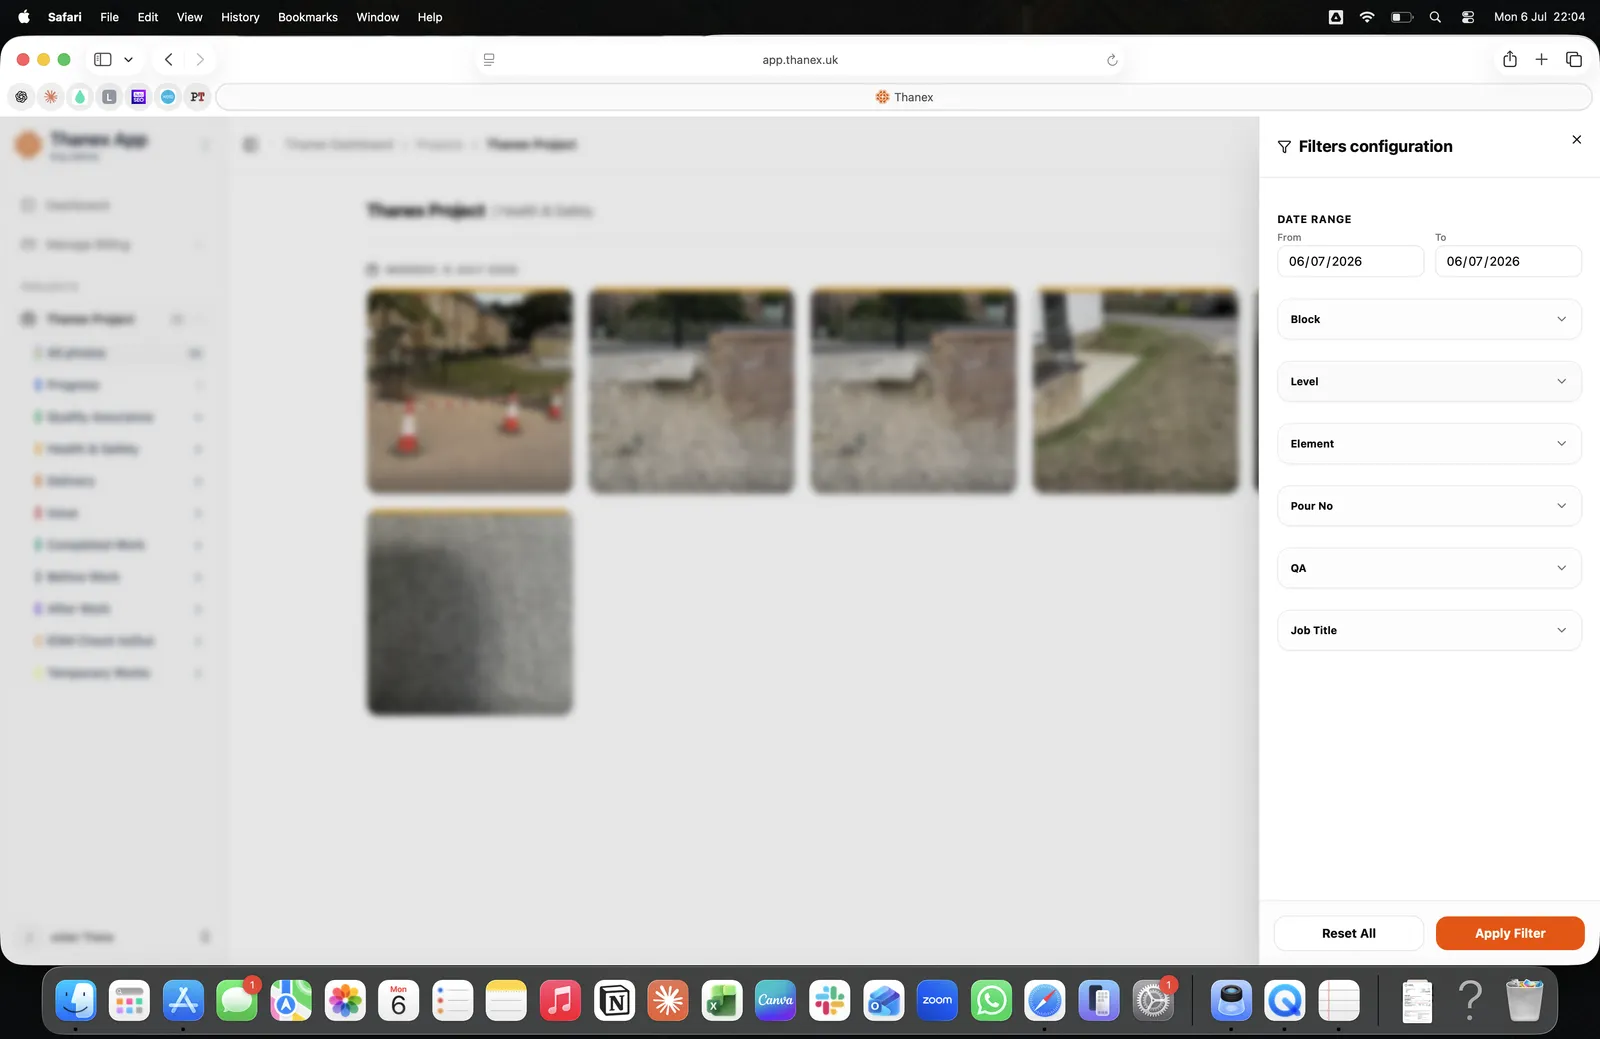Viewport: 1600px width, 1039px height.
Task: Go back with Safari back arrow
Action: 168,60
